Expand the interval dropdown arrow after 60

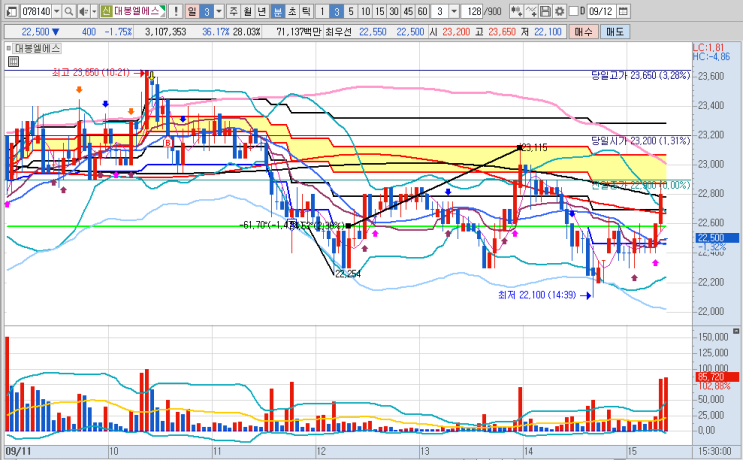click(x=453, y=11)
